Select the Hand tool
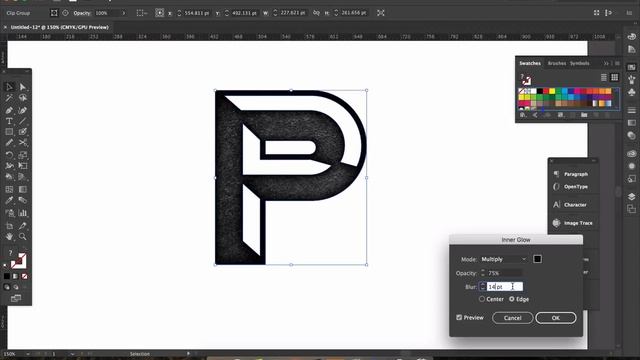640x360 pixels. pyautogui.click(x=9, y=237)
